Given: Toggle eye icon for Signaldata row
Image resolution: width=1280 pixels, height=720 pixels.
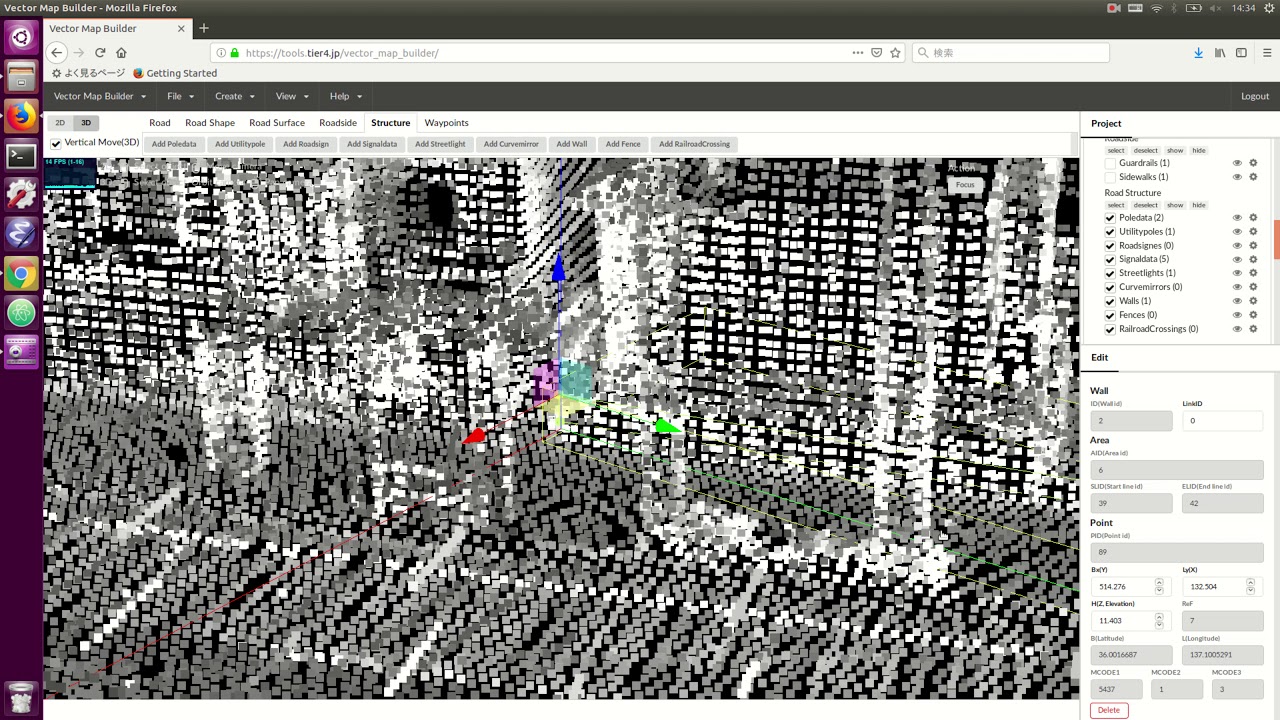Looking at the screenshot, I should (1237, 259).
